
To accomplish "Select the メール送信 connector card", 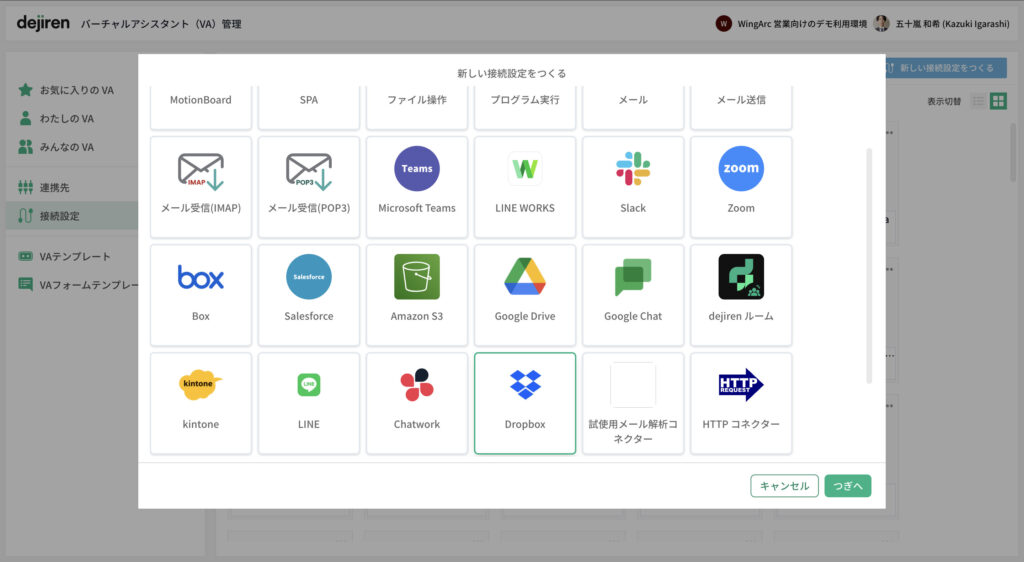I will [x=741, y=107].
